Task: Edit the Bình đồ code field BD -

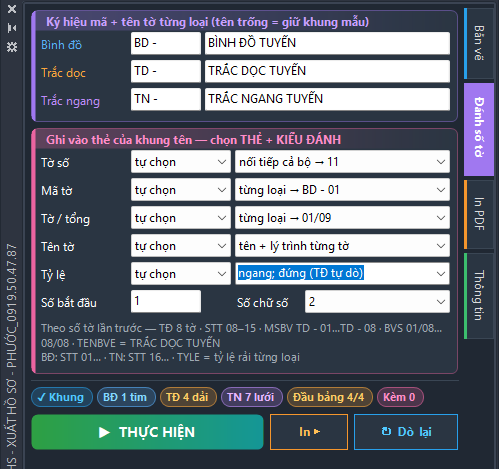Action: [166, 43]
